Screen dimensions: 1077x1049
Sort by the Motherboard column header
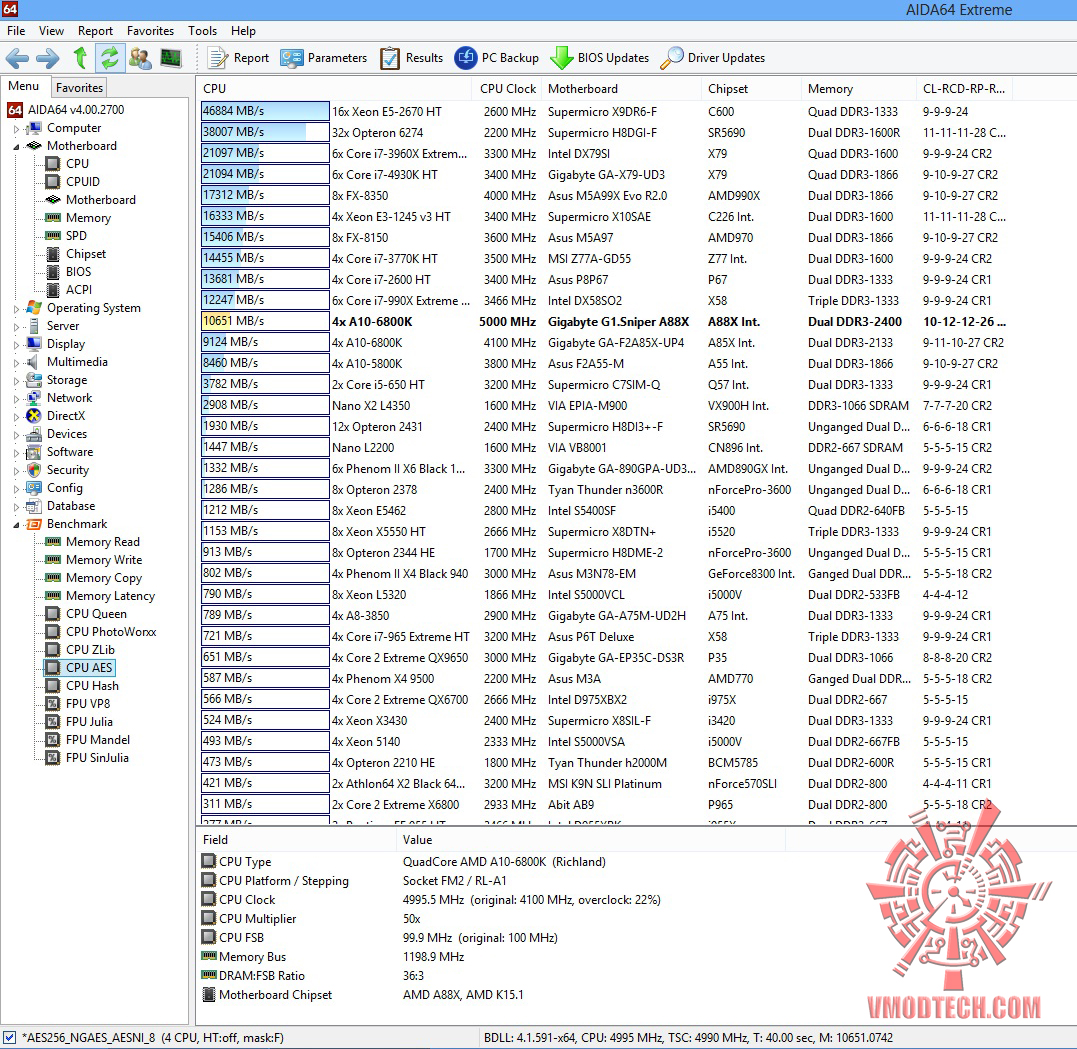[621, 89]
